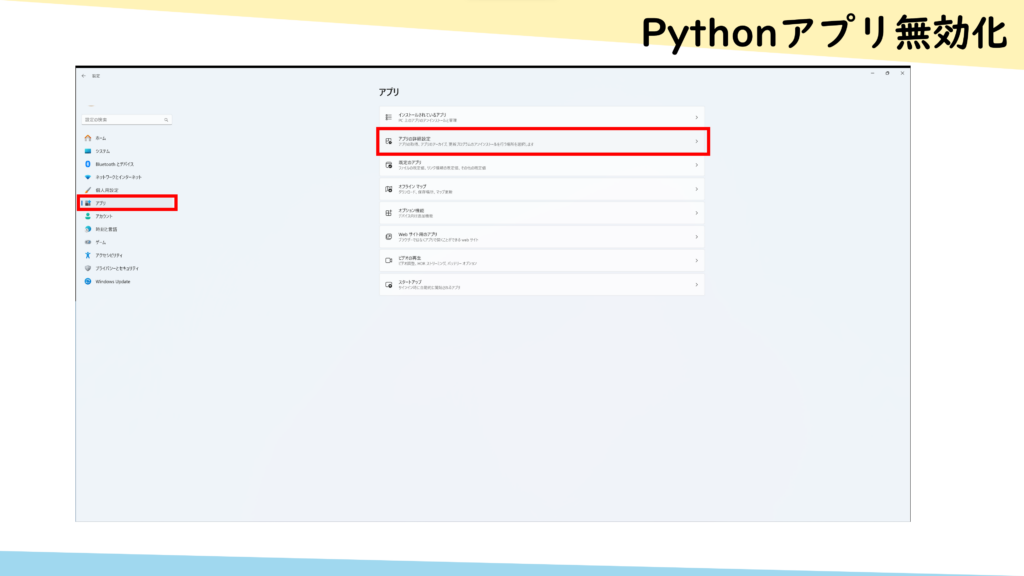Expand the optional features row chevron
1024x576 pixels.
pyautogui.click(x=696, y=213)
